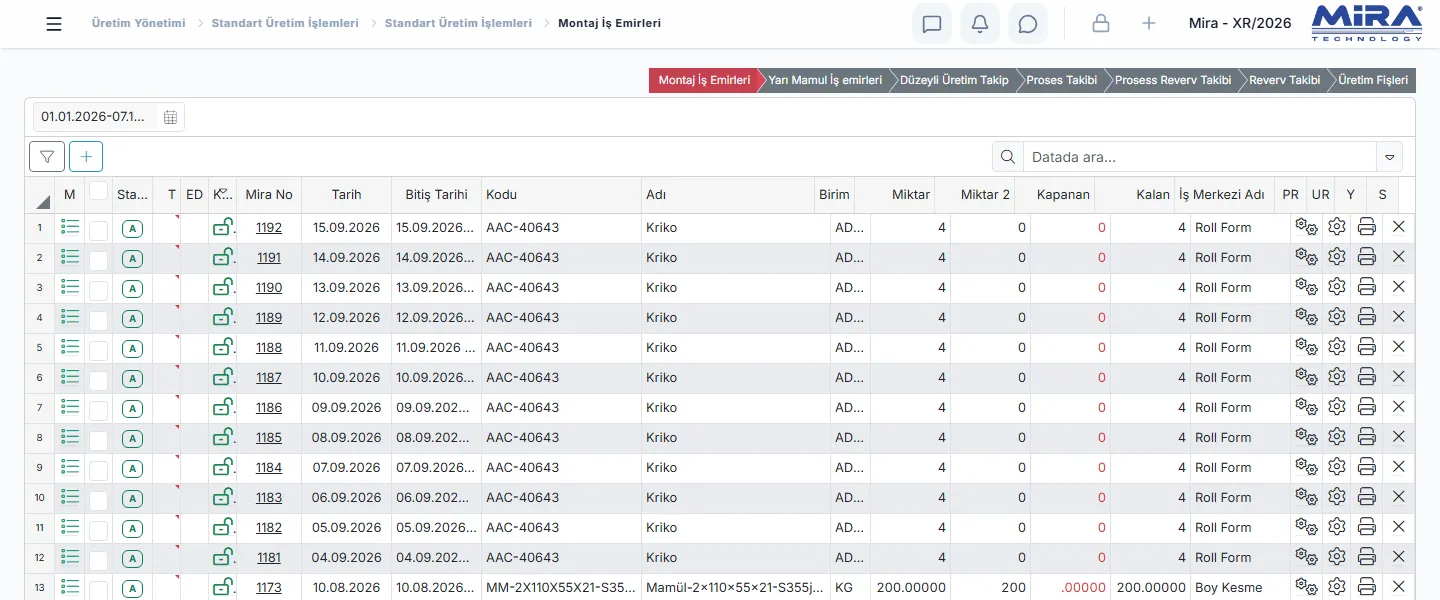Screen dimensions: 1440x600
Task: Tick the select-all checkbox in the table header
Action: click(98, 190)
